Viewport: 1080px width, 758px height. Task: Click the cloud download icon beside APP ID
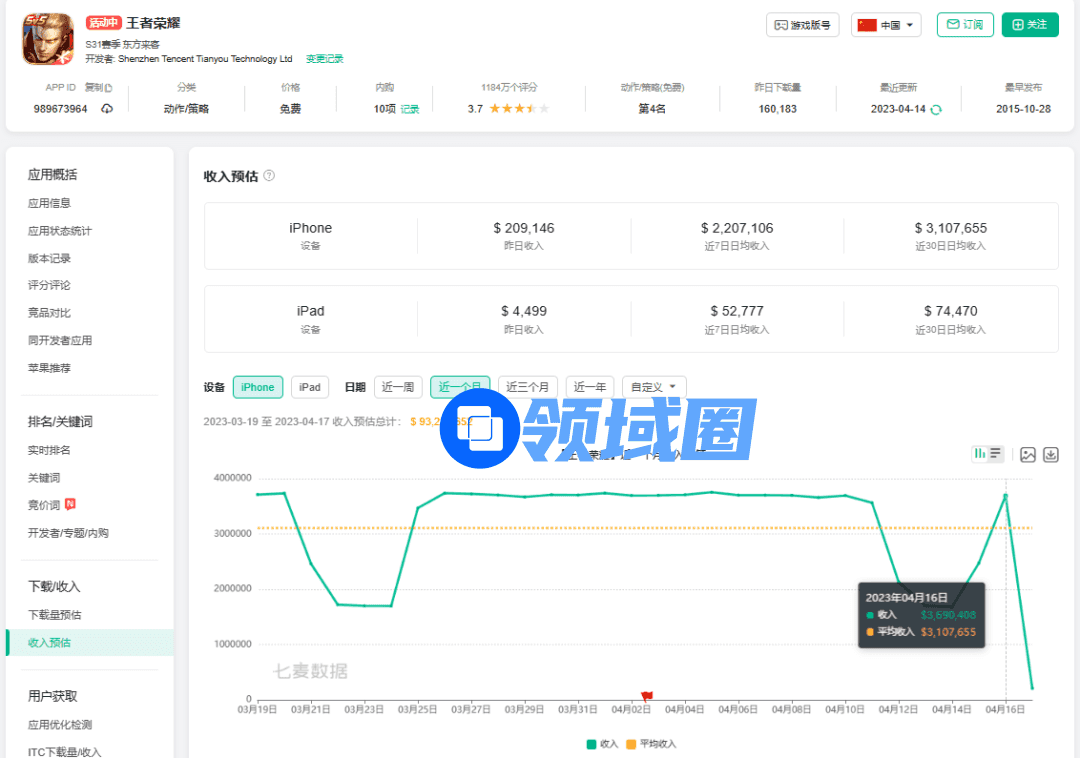pos(107,109)
